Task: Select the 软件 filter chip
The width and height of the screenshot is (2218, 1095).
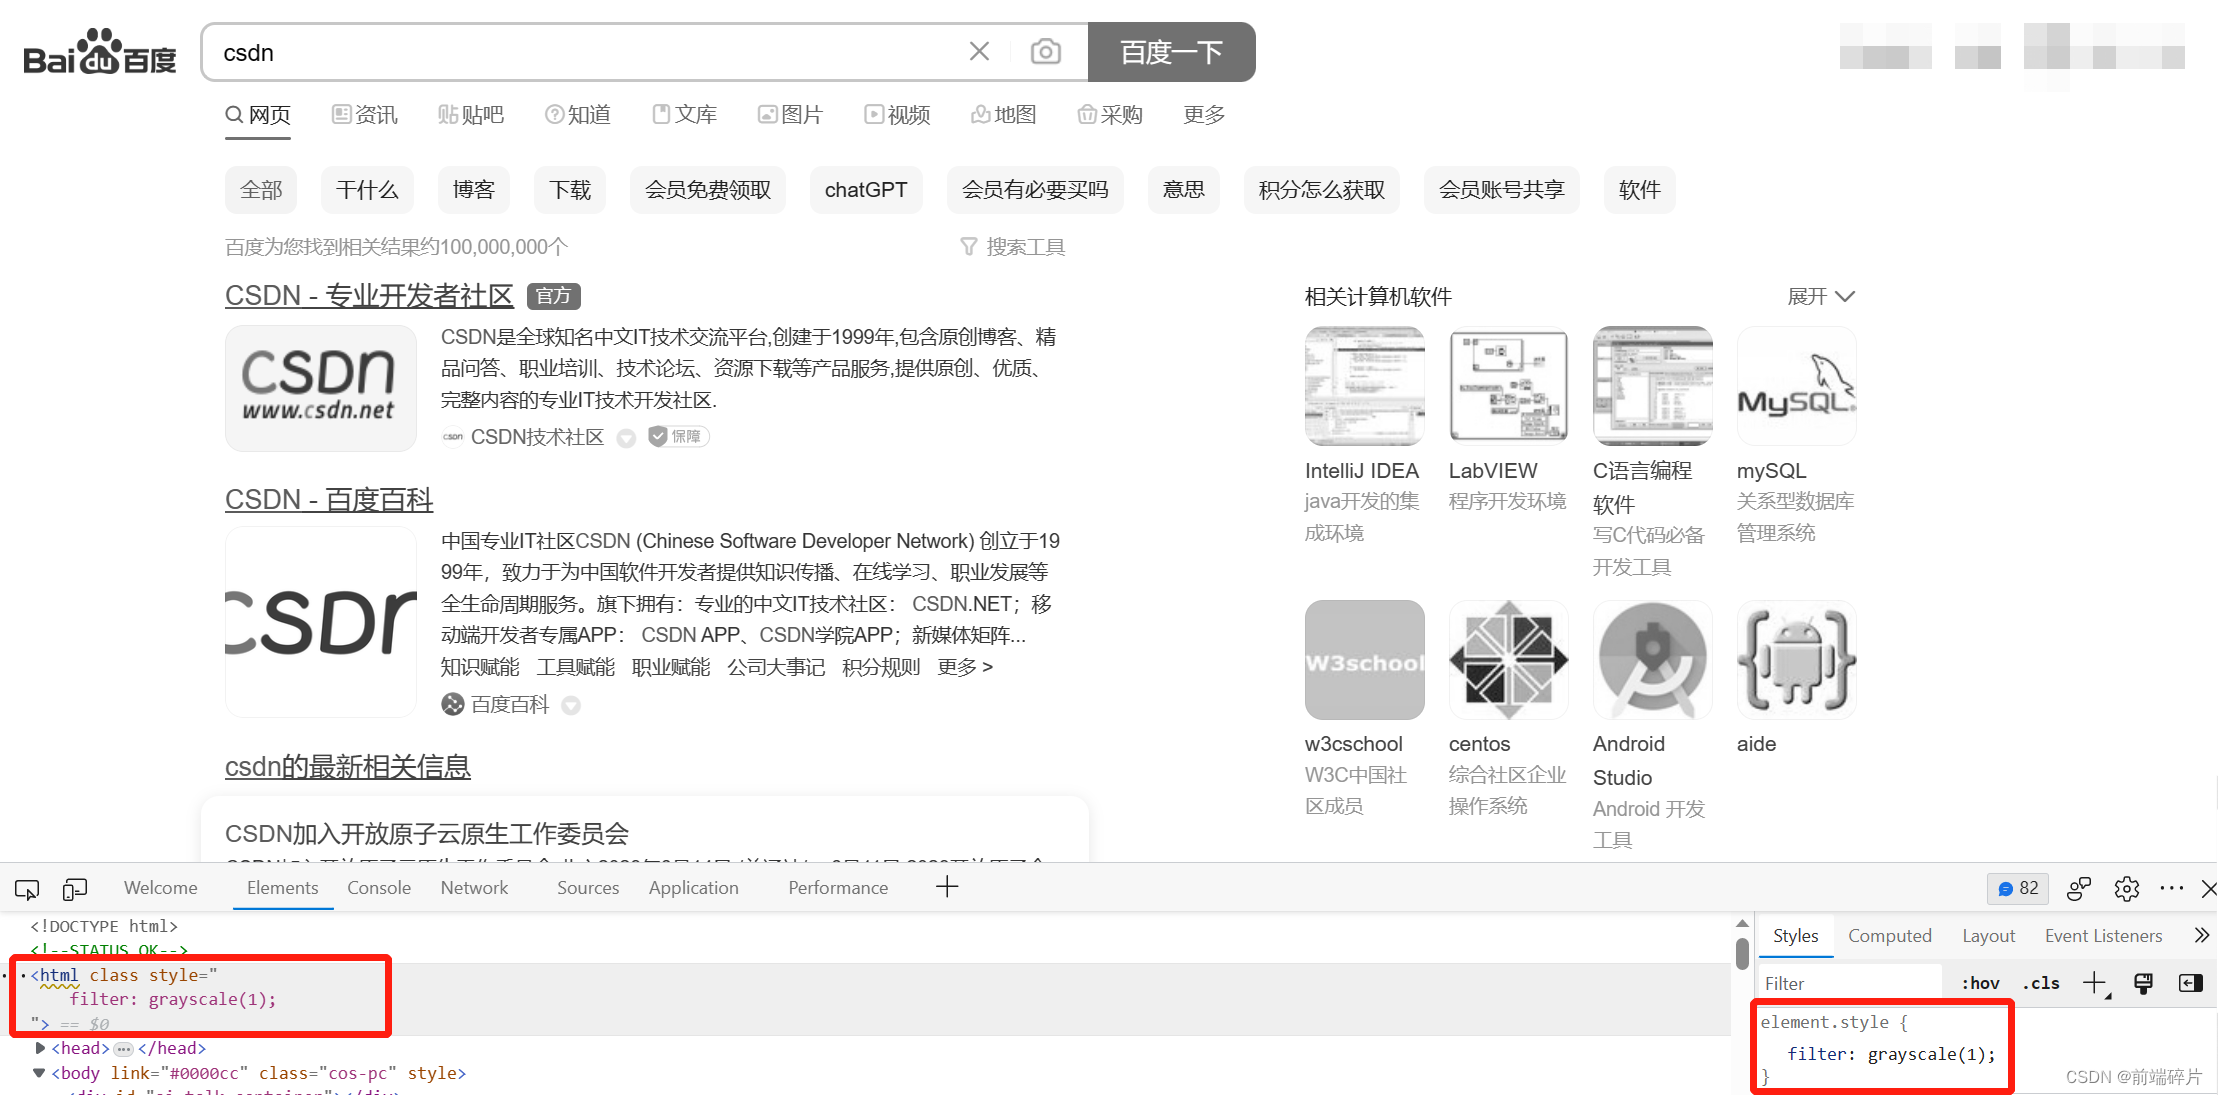Action: [1640, 190]
